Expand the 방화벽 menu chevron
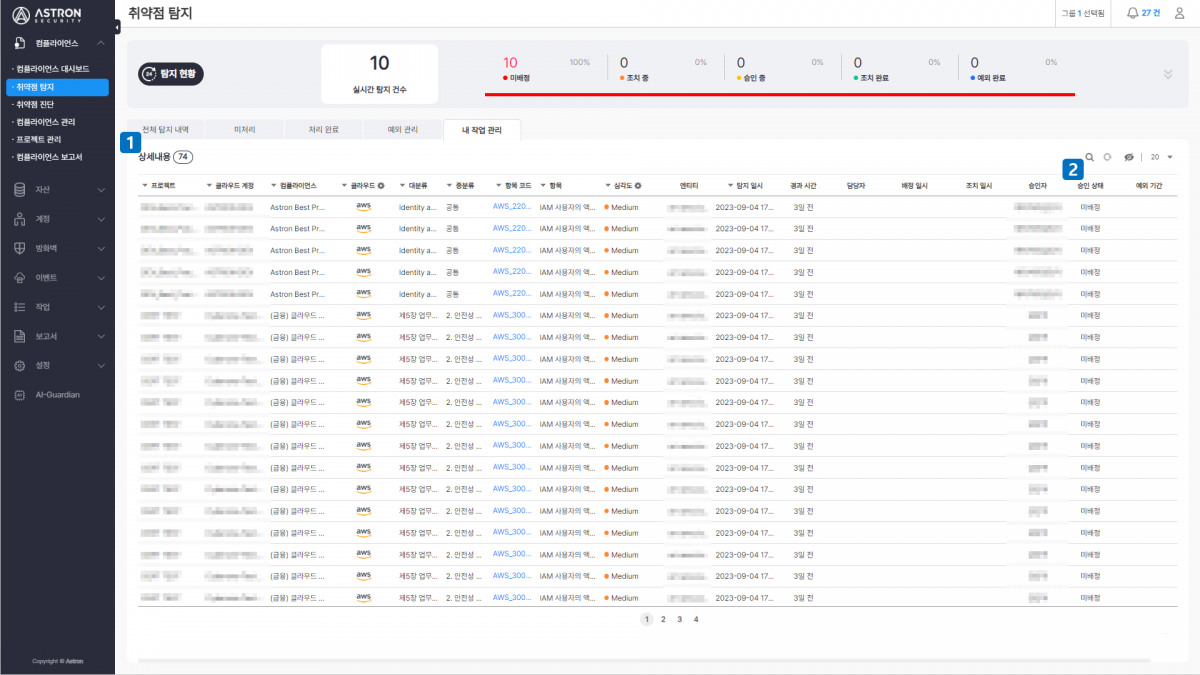Image resolution: width=1200 pixels, height=675 pixels. tap(101, 248)
